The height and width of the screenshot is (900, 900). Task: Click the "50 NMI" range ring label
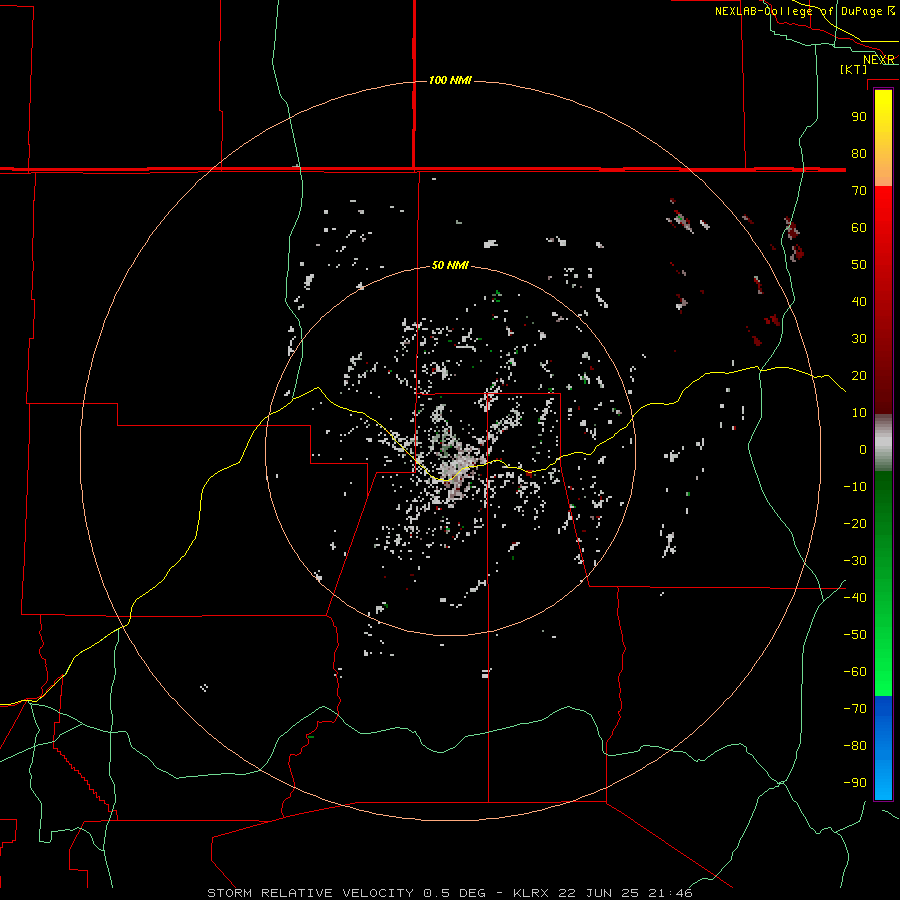click(x=450, y=265)
